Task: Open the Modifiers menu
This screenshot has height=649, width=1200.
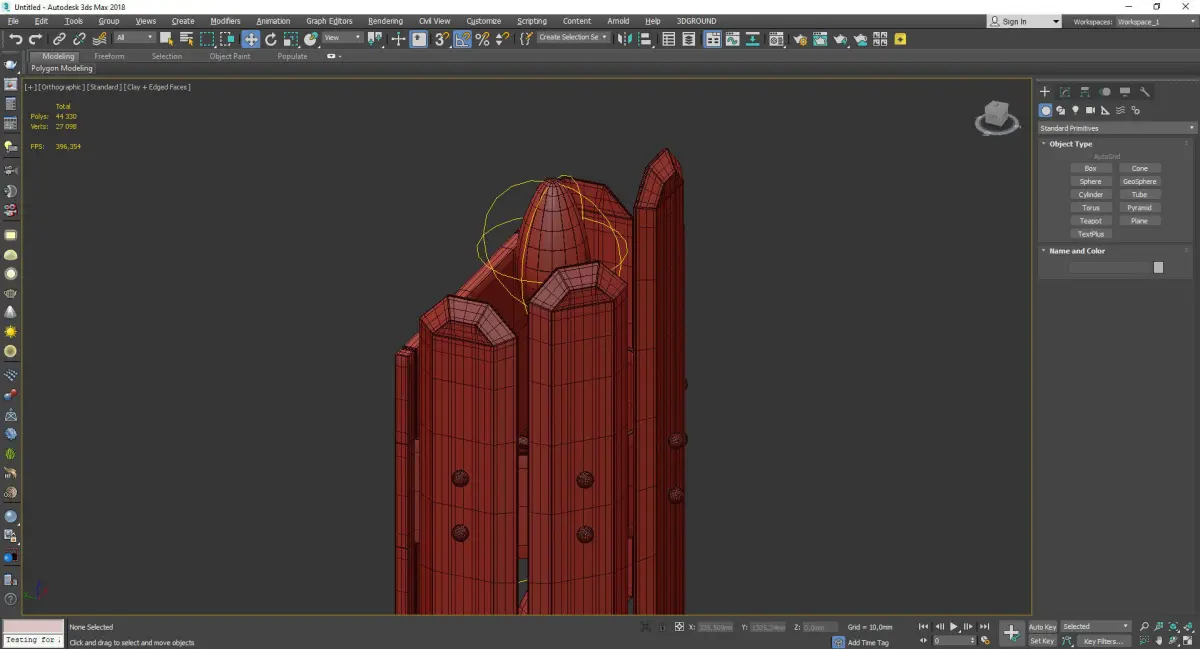Action: [225, 21]
